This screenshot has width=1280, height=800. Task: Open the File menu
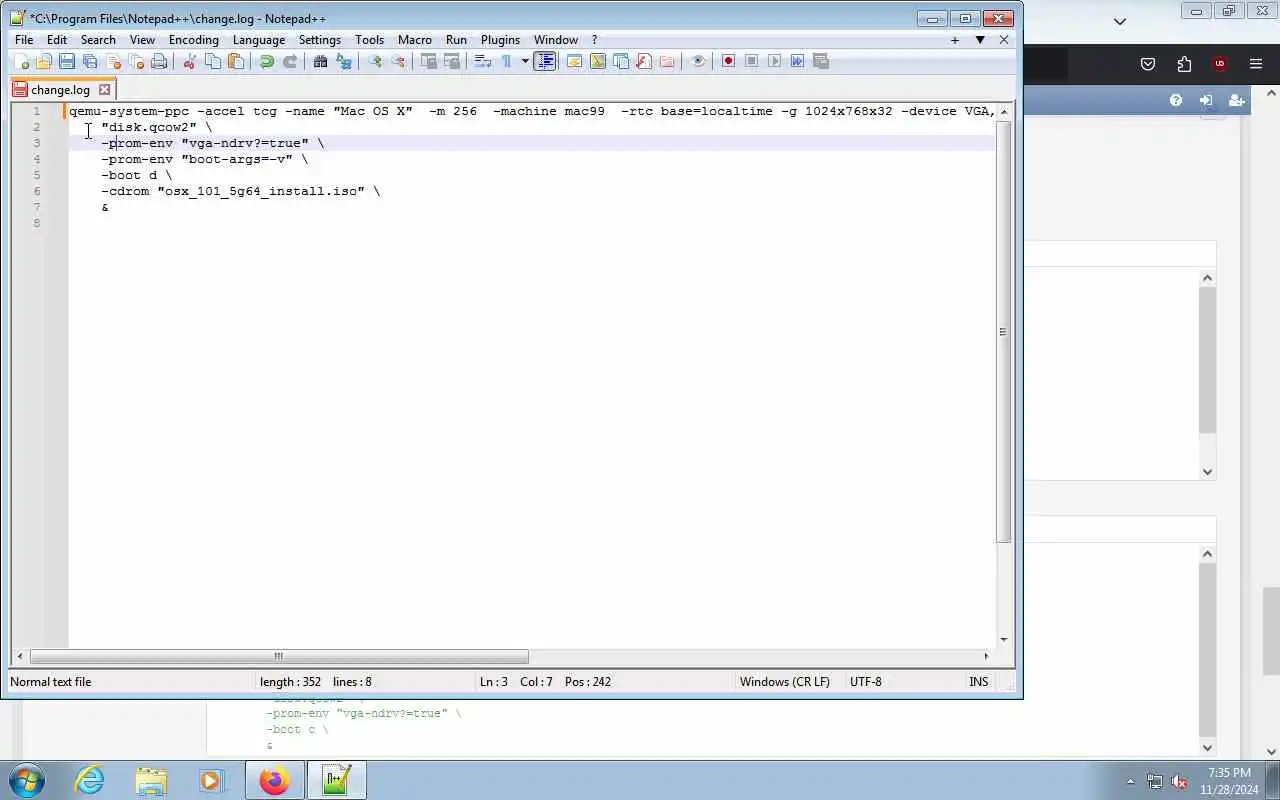pyautogui.click(x=24, y=40)
